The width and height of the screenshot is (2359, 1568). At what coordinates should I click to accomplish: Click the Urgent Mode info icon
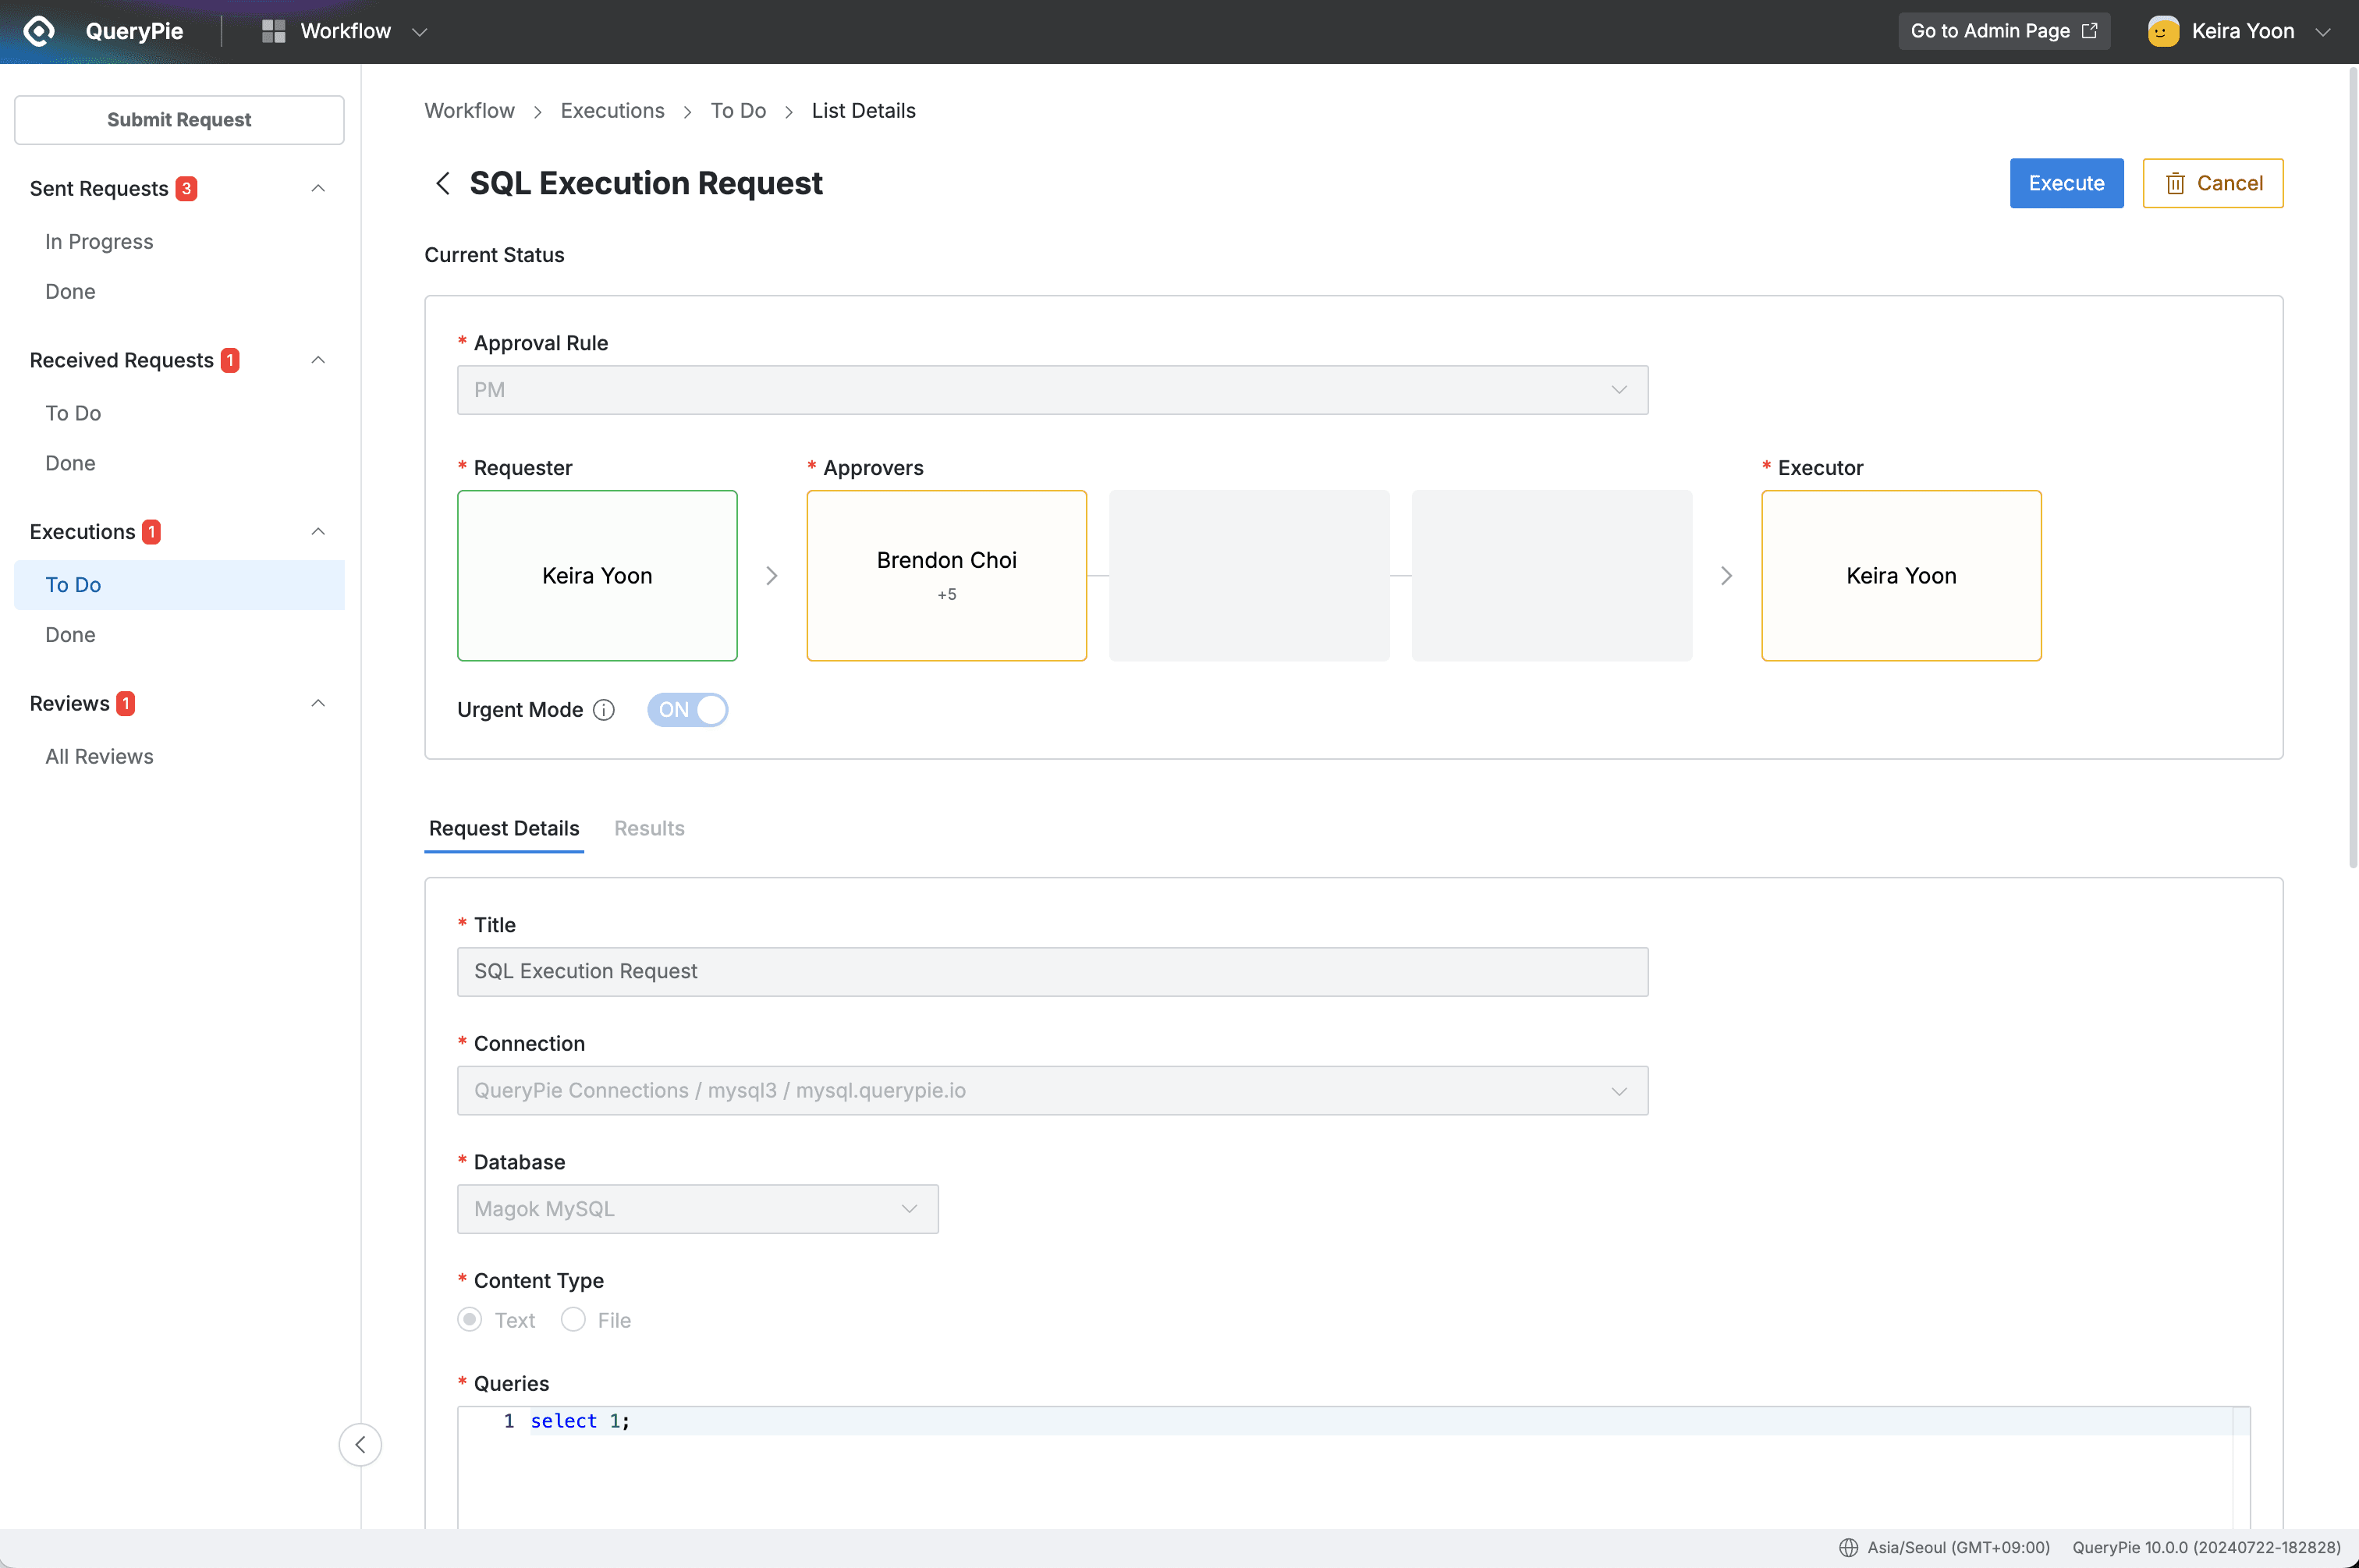pyautogui.click(x=604, y=710)
